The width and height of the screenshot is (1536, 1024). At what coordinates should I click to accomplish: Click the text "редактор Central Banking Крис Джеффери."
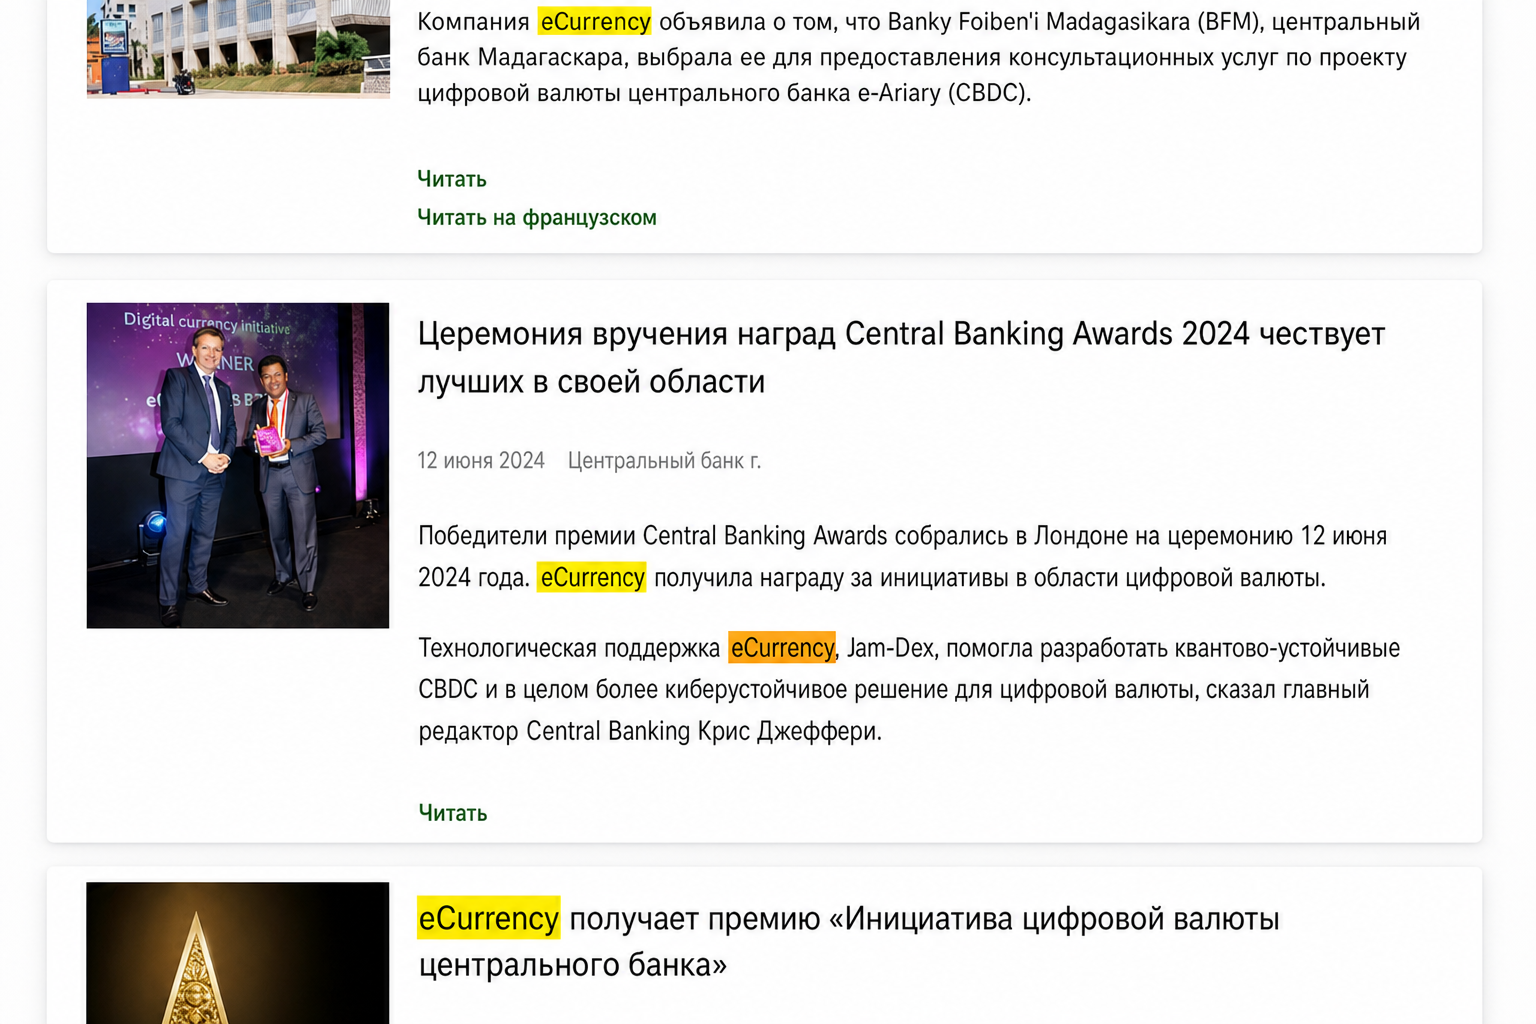[x=650, y=731]
